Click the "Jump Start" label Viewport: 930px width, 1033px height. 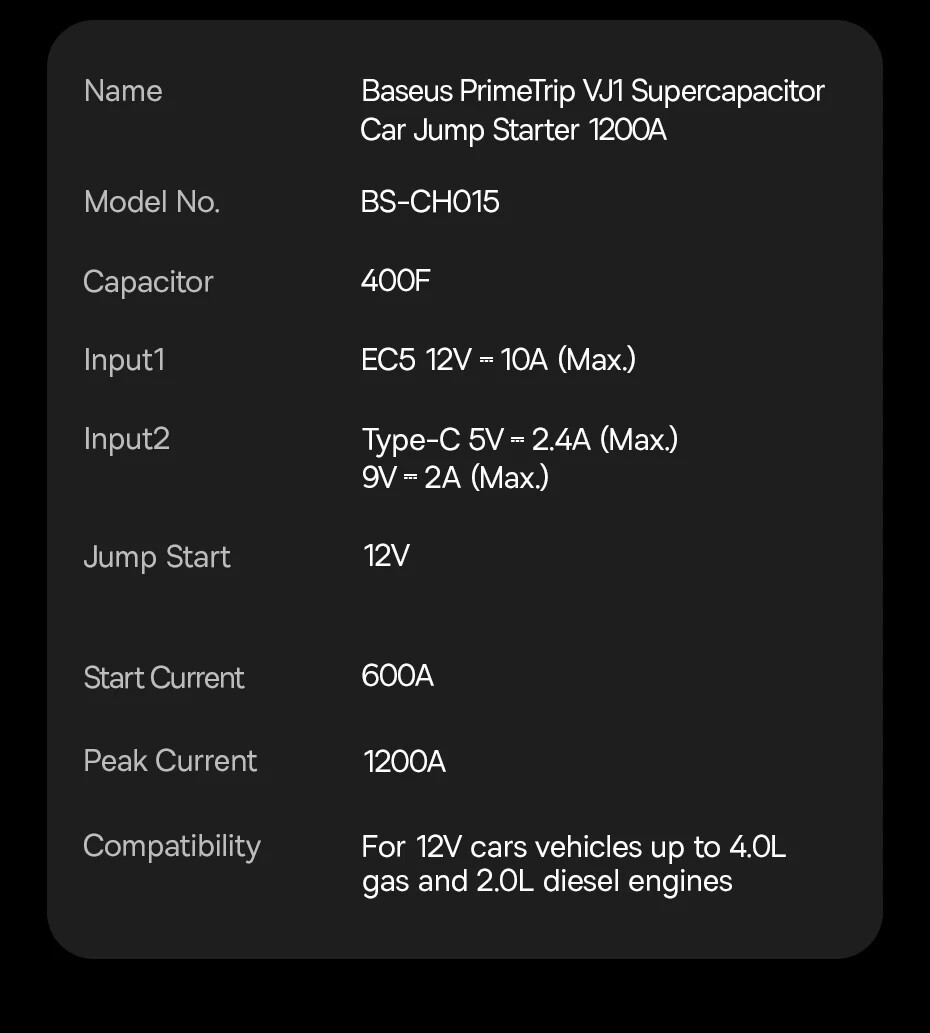point(157,557)
